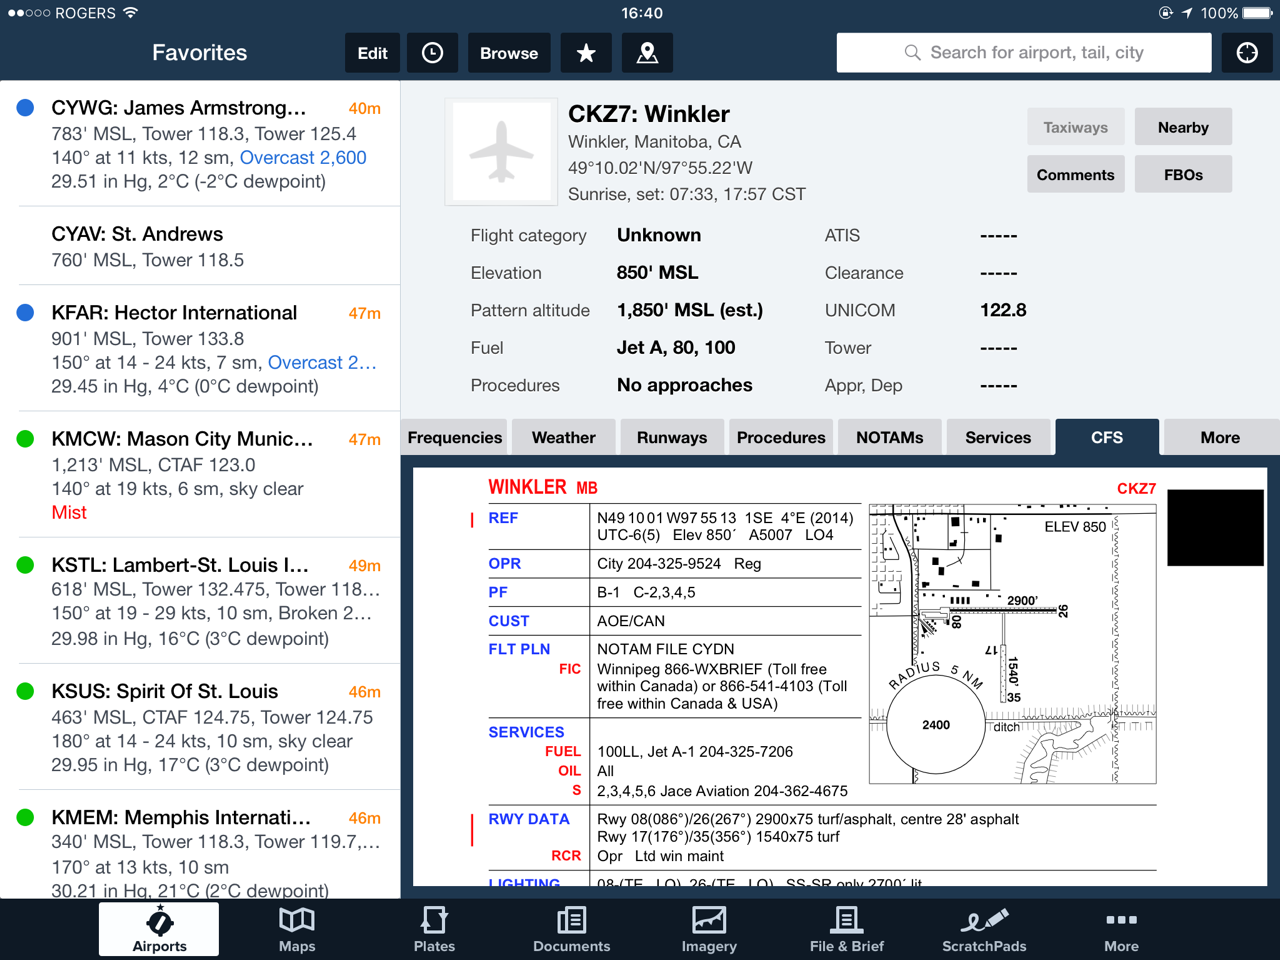The width and height of the screenshot is (1280, 960).
Task: Switch to the Weather tab
Action: [563, 438]
